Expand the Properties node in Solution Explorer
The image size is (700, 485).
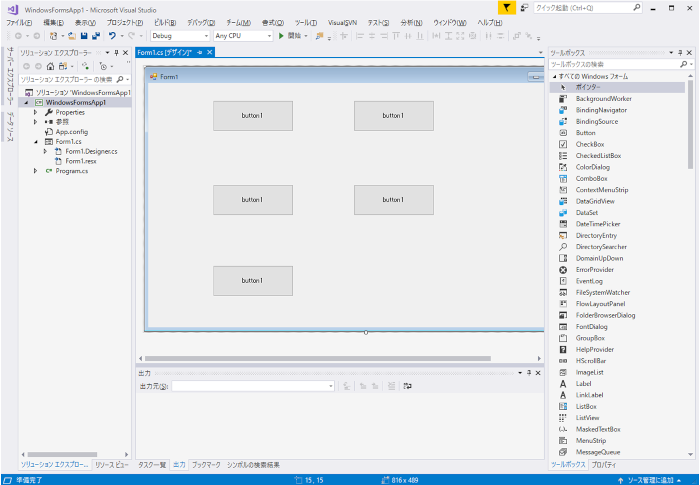[35, 112]
